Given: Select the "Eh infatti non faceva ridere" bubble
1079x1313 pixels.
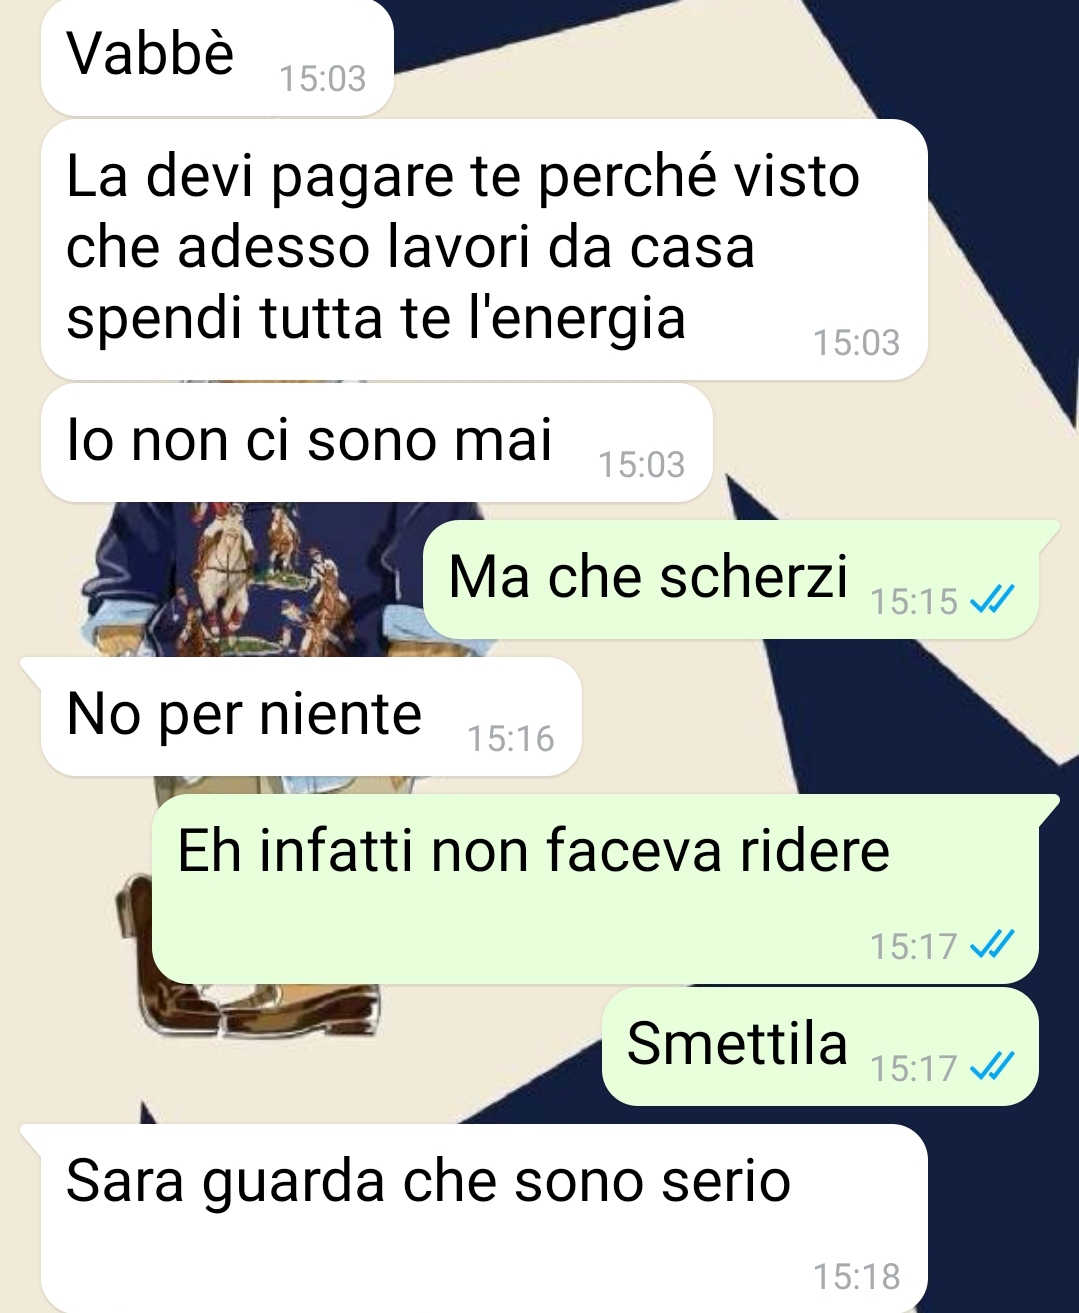Looking at the screenshot, I should click(x=605, y=888).
